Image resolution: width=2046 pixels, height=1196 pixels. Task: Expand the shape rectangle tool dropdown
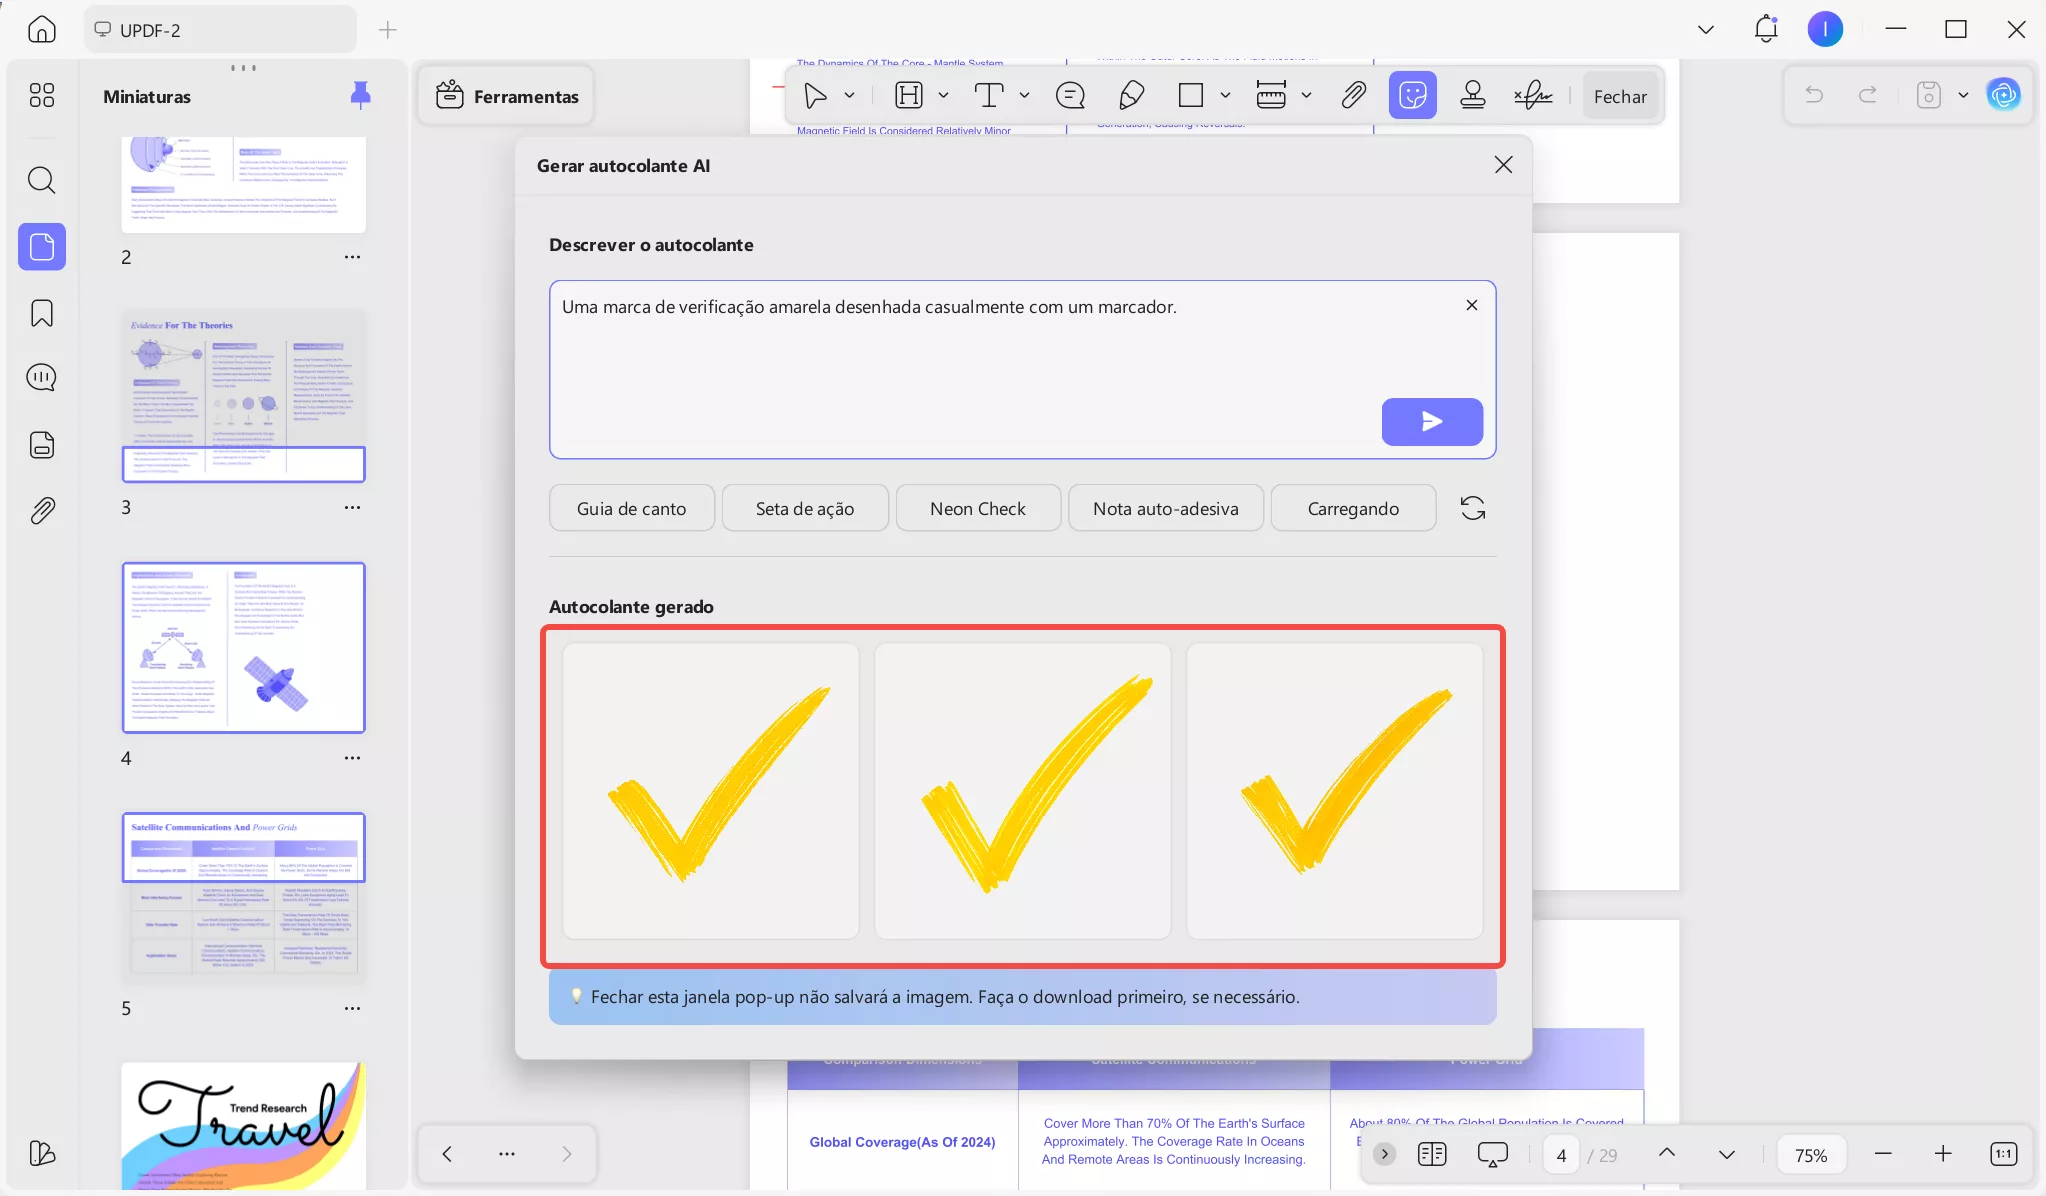coord(1225,96)
